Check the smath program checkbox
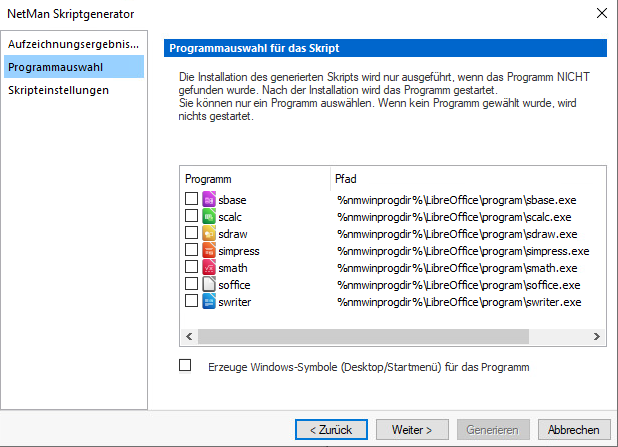618x447 pixels. tap(192, 266)
